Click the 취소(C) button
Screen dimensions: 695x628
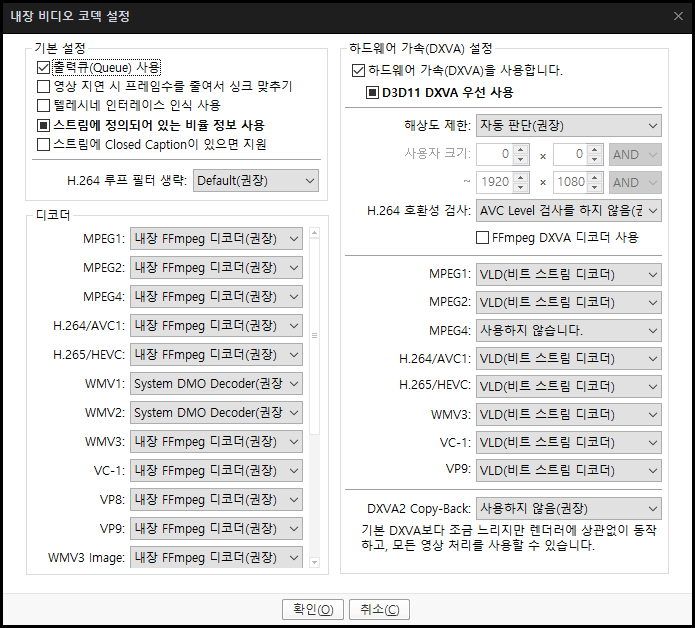point(379,610)
